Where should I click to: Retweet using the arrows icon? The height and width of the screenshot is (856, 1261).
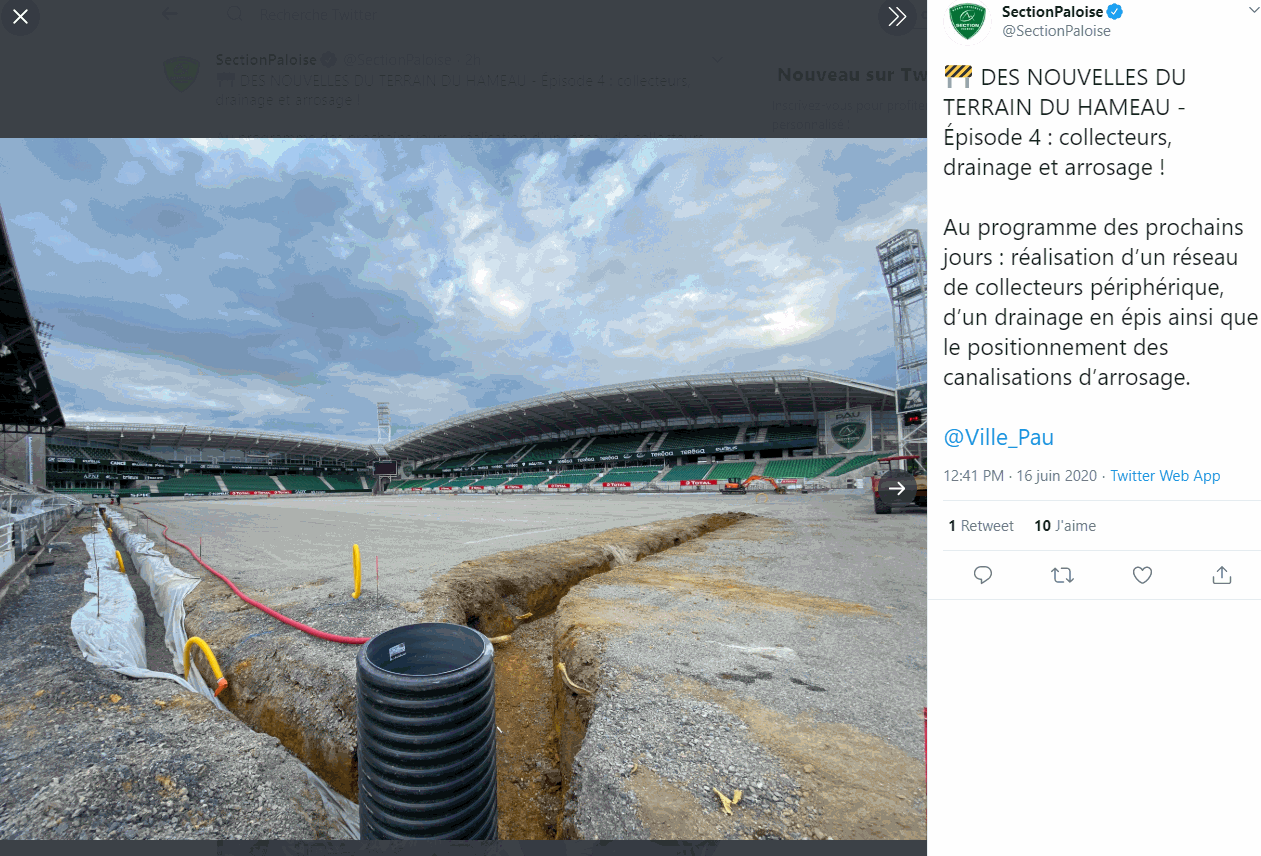tap(1062, 575)
